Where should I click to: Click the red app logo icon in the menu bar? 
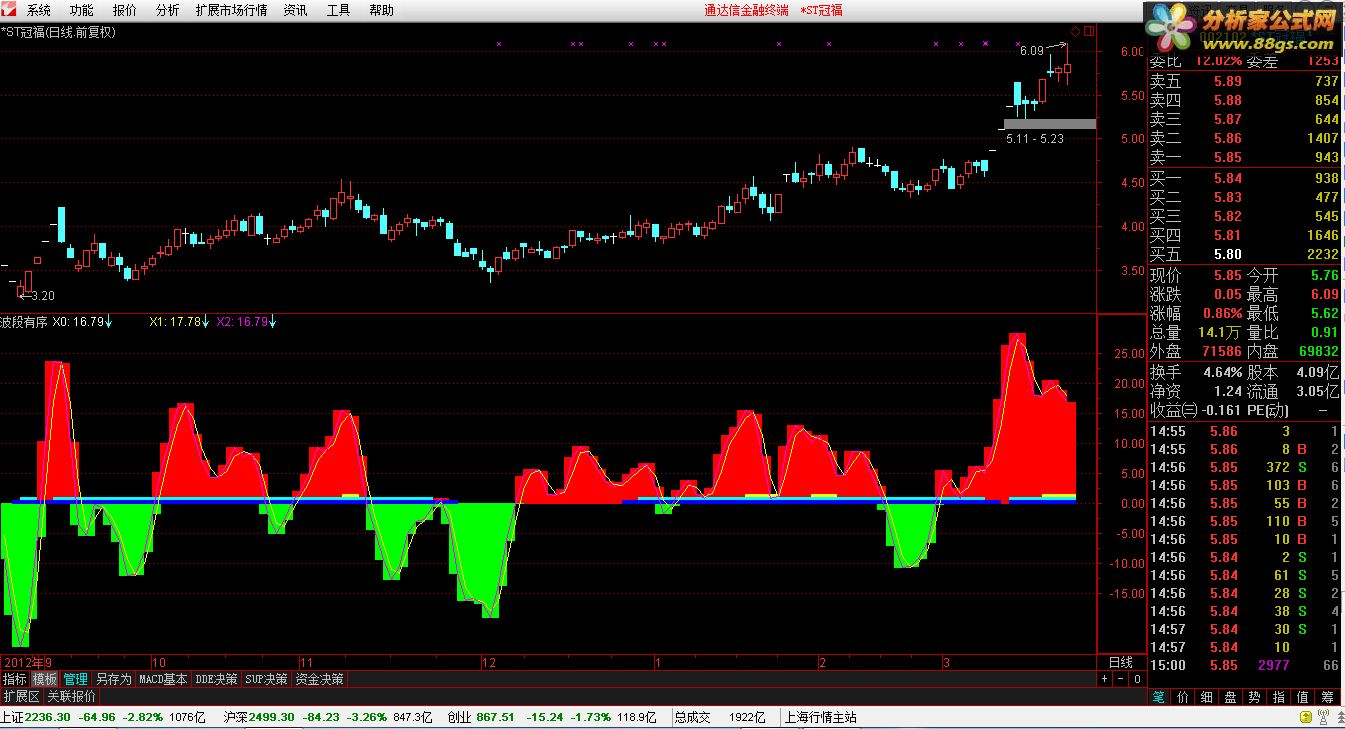(x=9, y=10)
